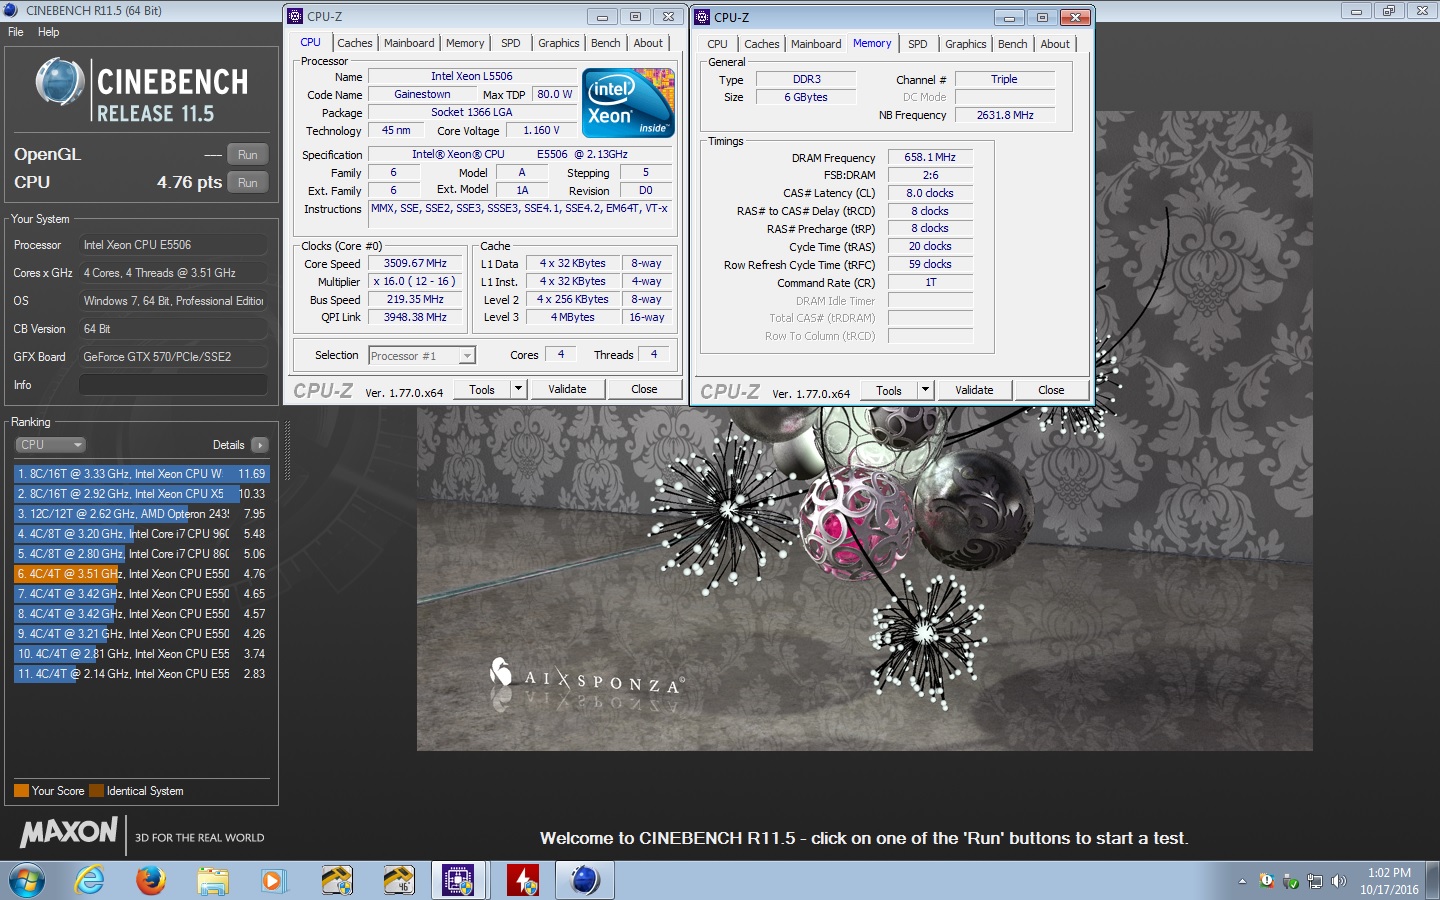Open Graphics tab in left CPU-Z
Screen dimensions: 1440x900
point(558,43)
